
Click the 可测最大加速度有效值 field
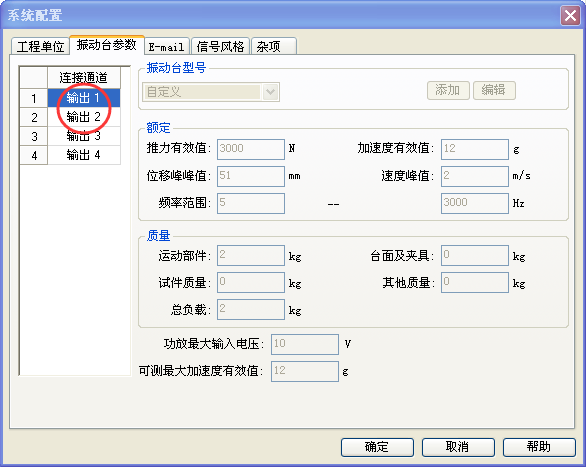[x=305, y=371]
